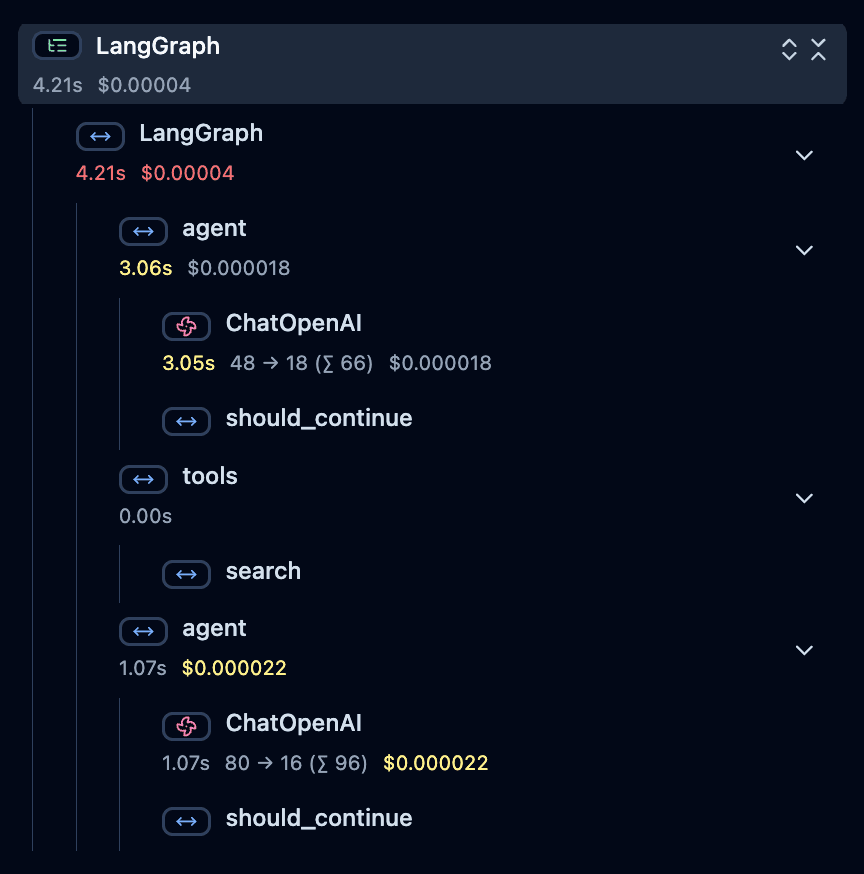Select the LangGraph title in the header bar
This screenshot has height=874, width=864.
click(157, 45)
